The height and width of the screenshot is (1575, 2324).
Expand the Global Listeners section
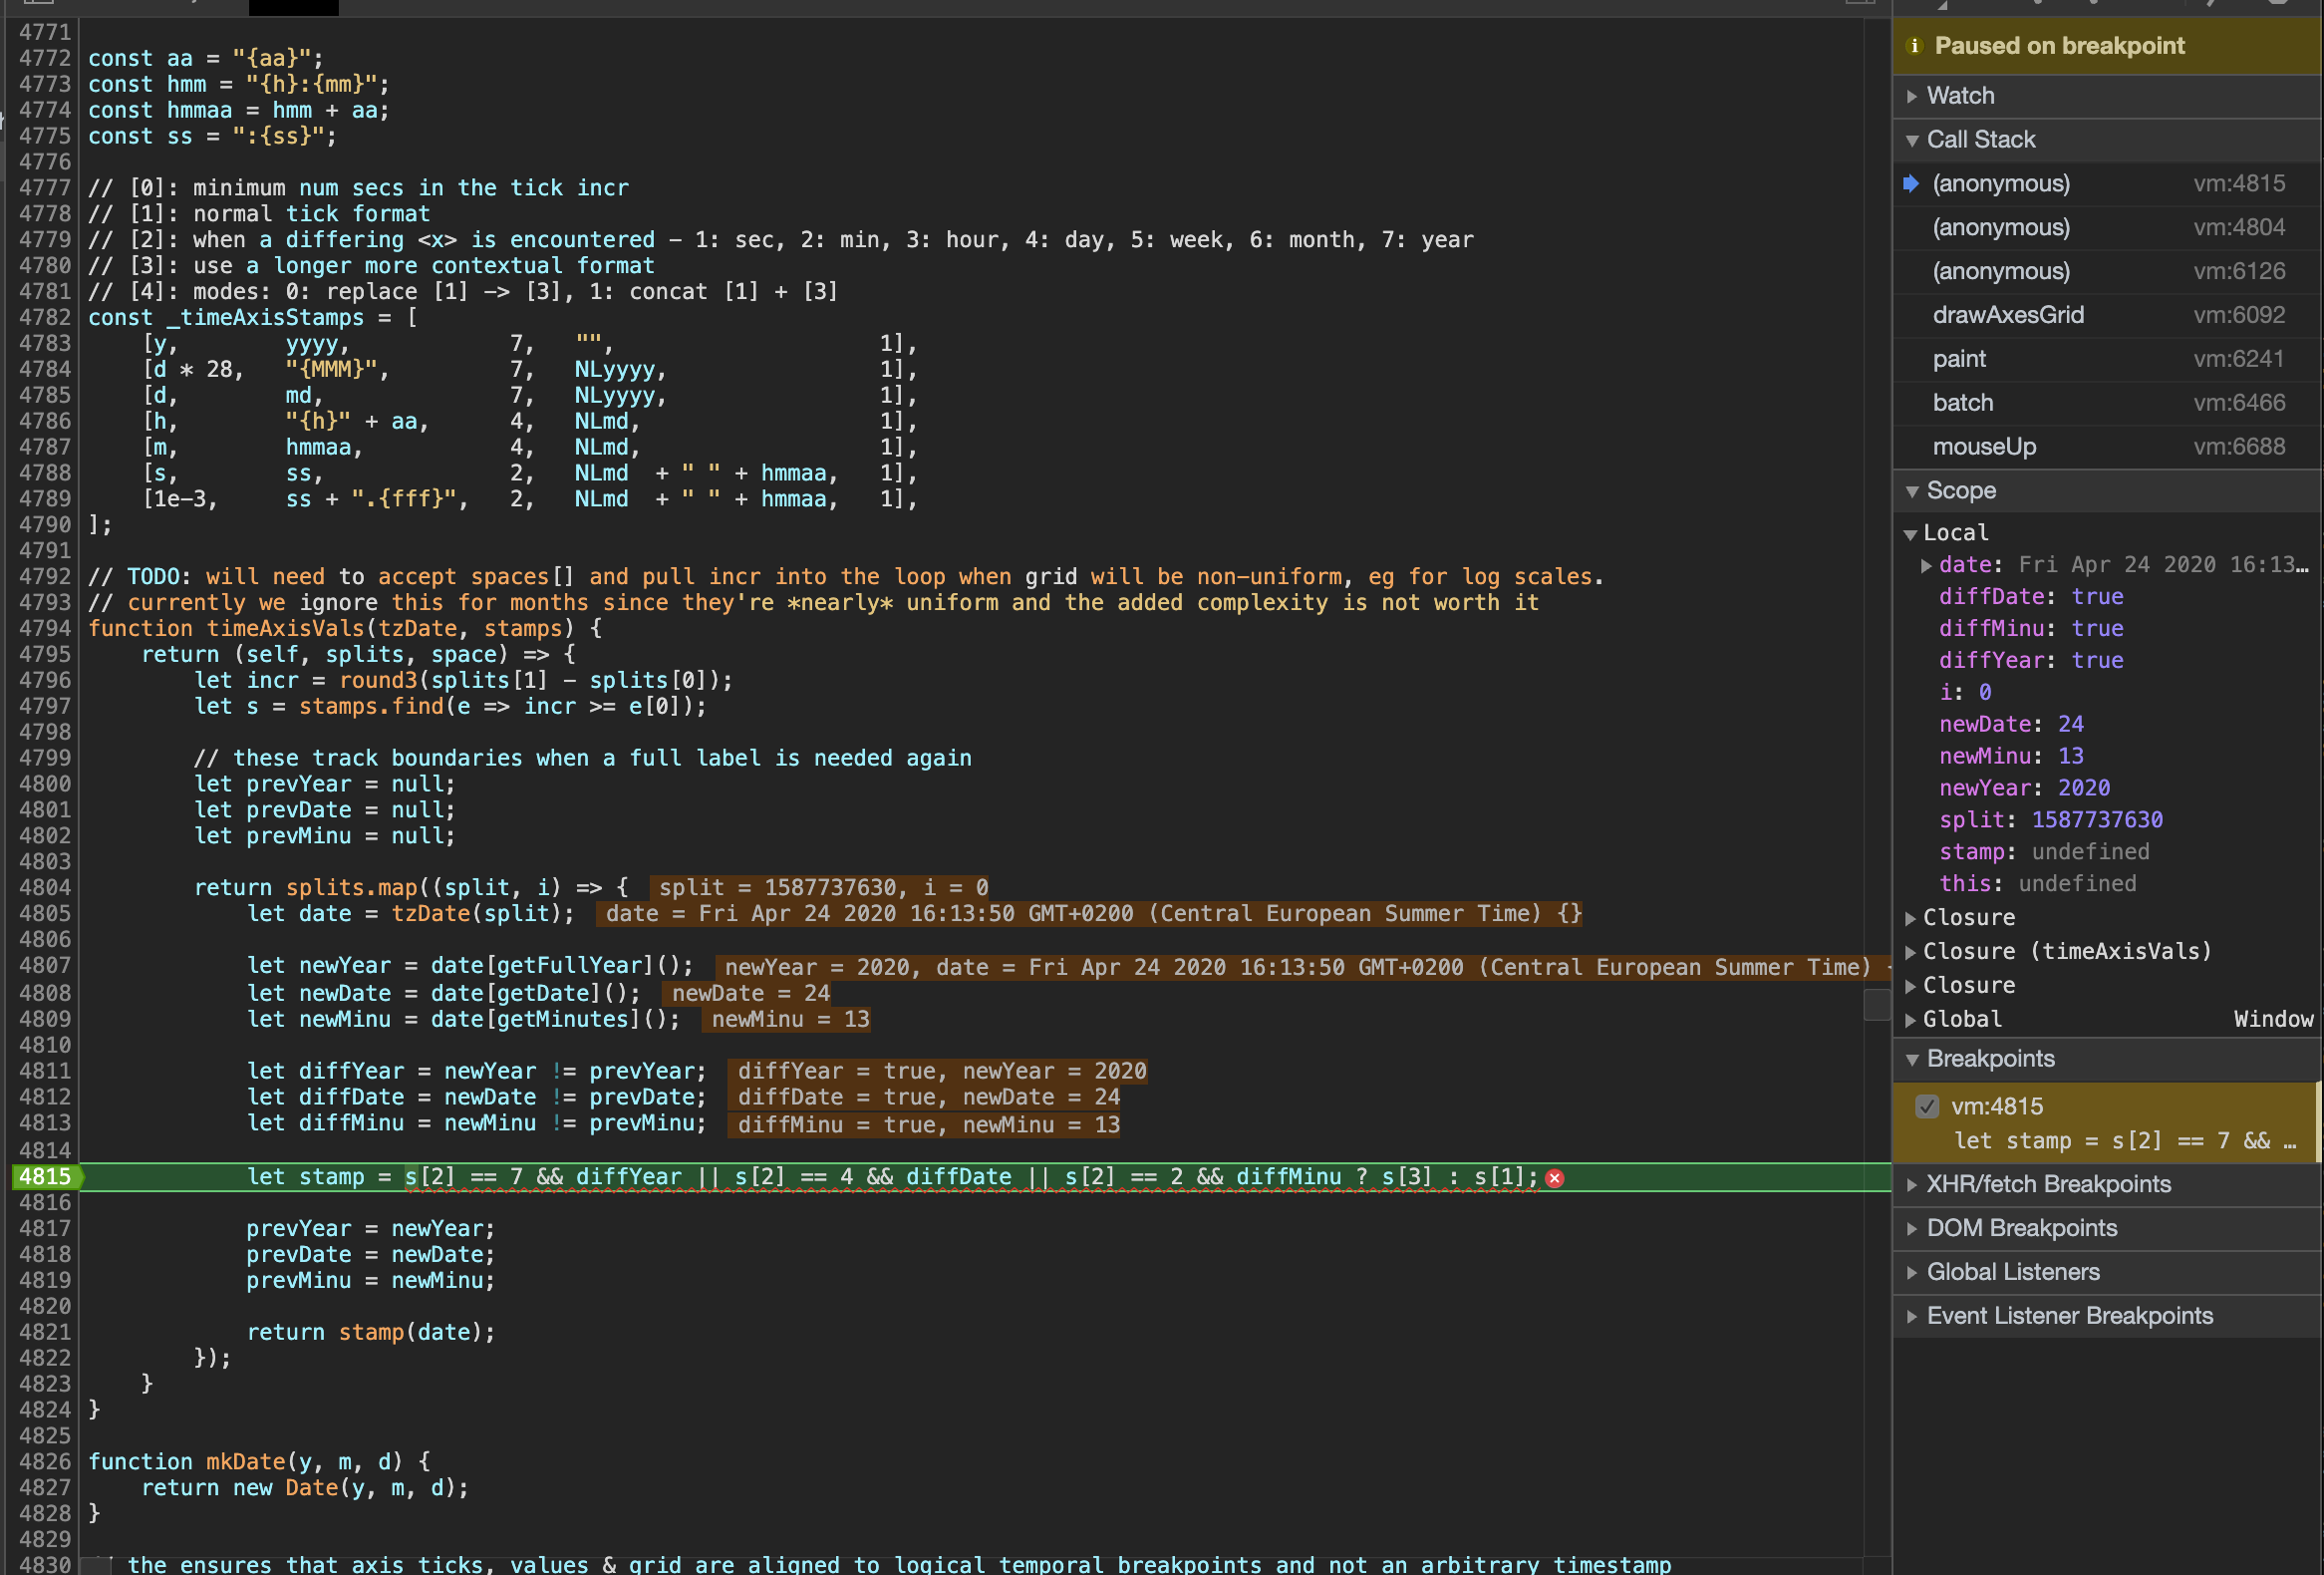click(1912, 1273)
